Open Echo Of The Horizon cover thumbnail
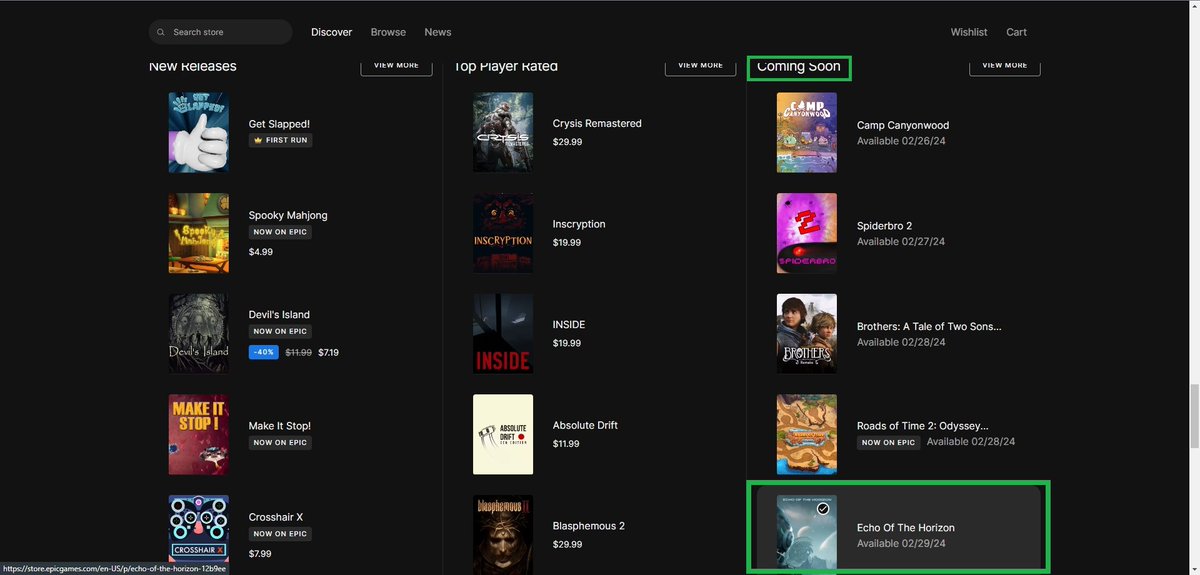 807,533
